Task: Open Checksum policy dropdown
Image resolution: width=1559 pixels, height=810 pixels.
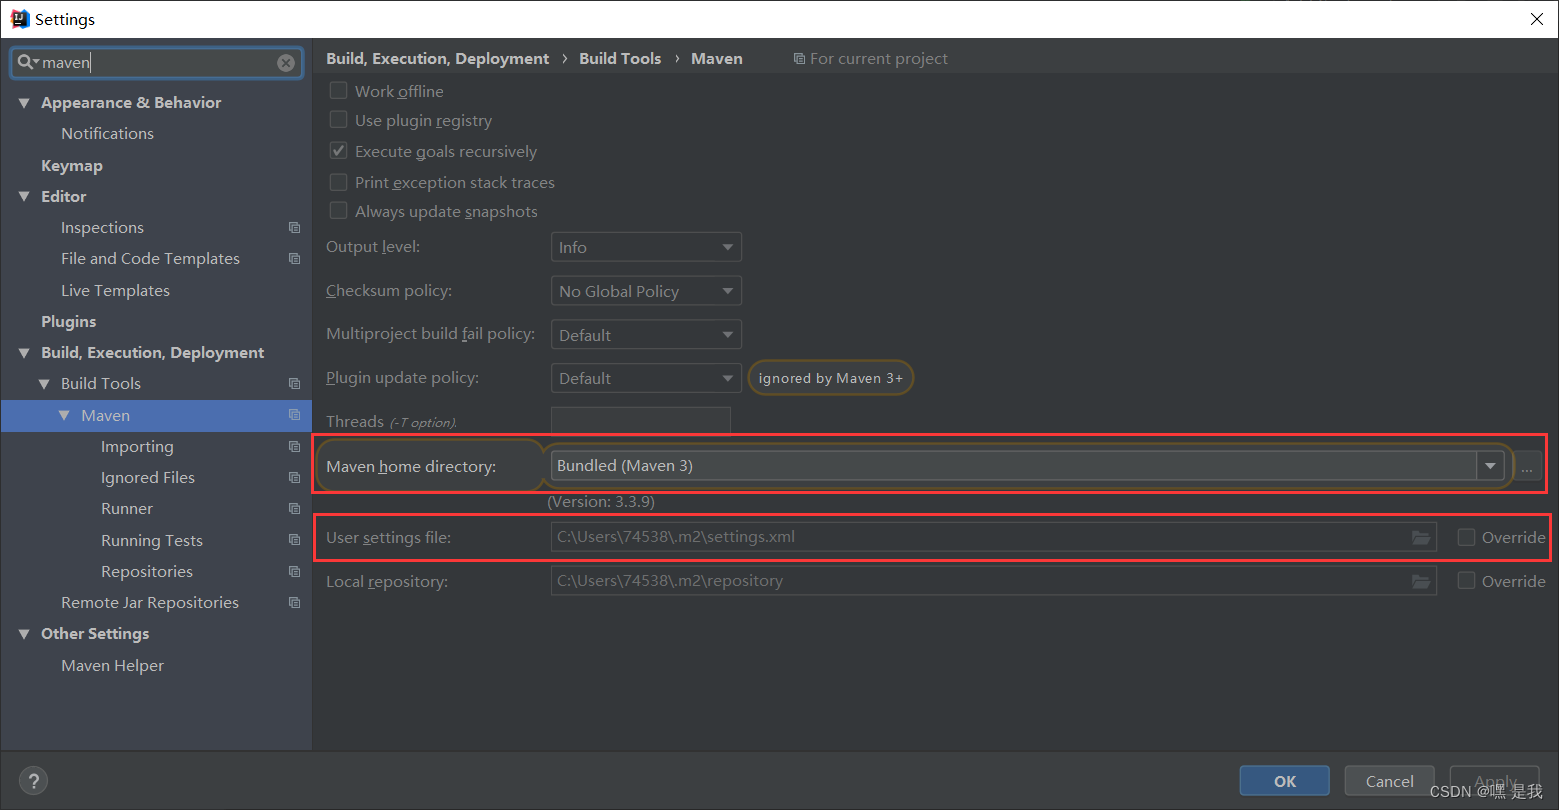Action: tap(646, 291)
